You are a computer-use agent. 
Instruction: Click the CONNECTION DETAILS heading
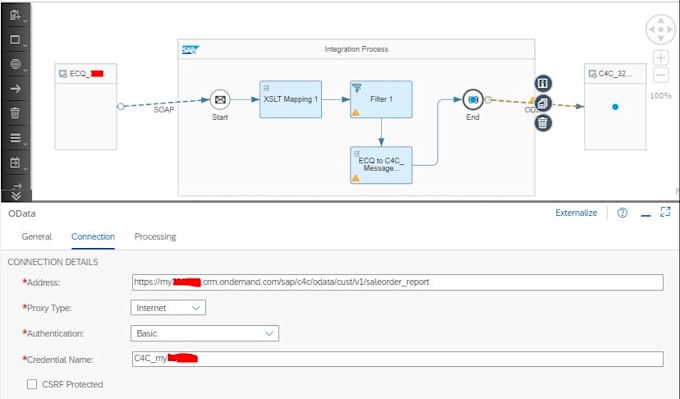coord(53,262)
